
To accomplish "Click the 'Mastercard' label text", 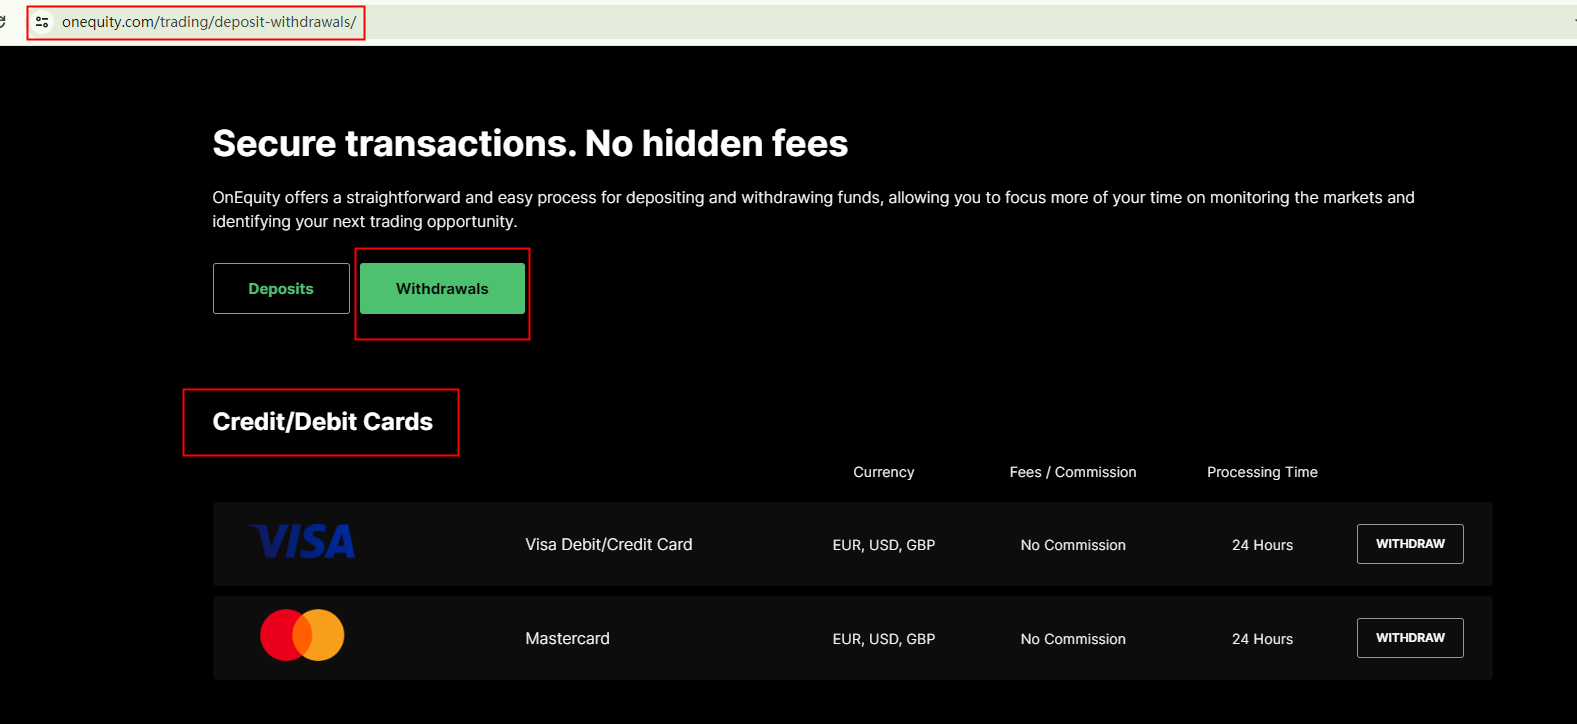I will click(567, 639).
